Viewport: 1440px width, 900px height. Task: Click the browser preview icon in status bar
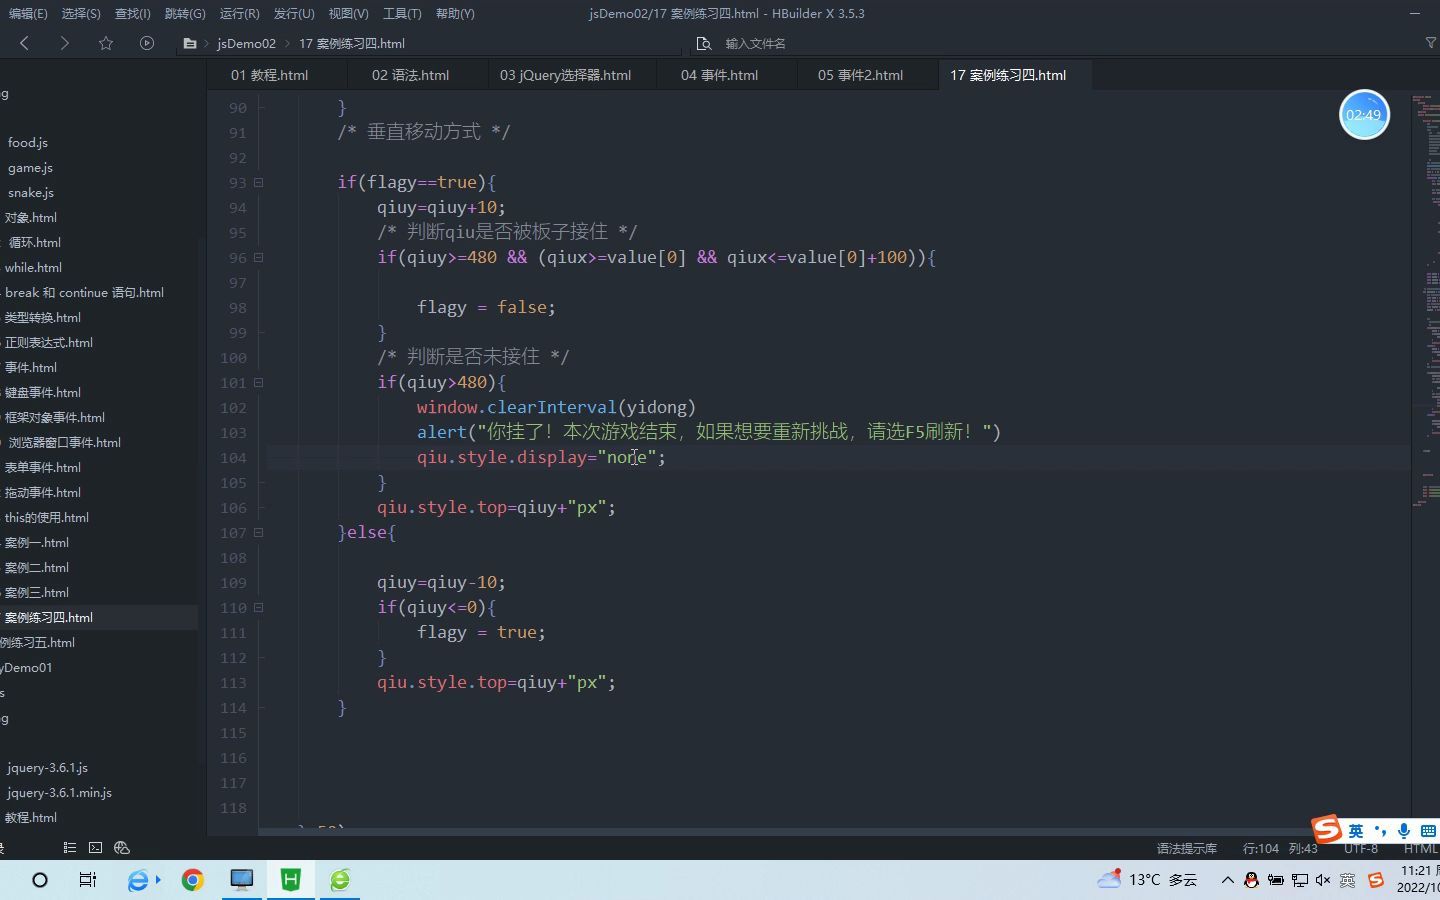click(x=122, y=847)
